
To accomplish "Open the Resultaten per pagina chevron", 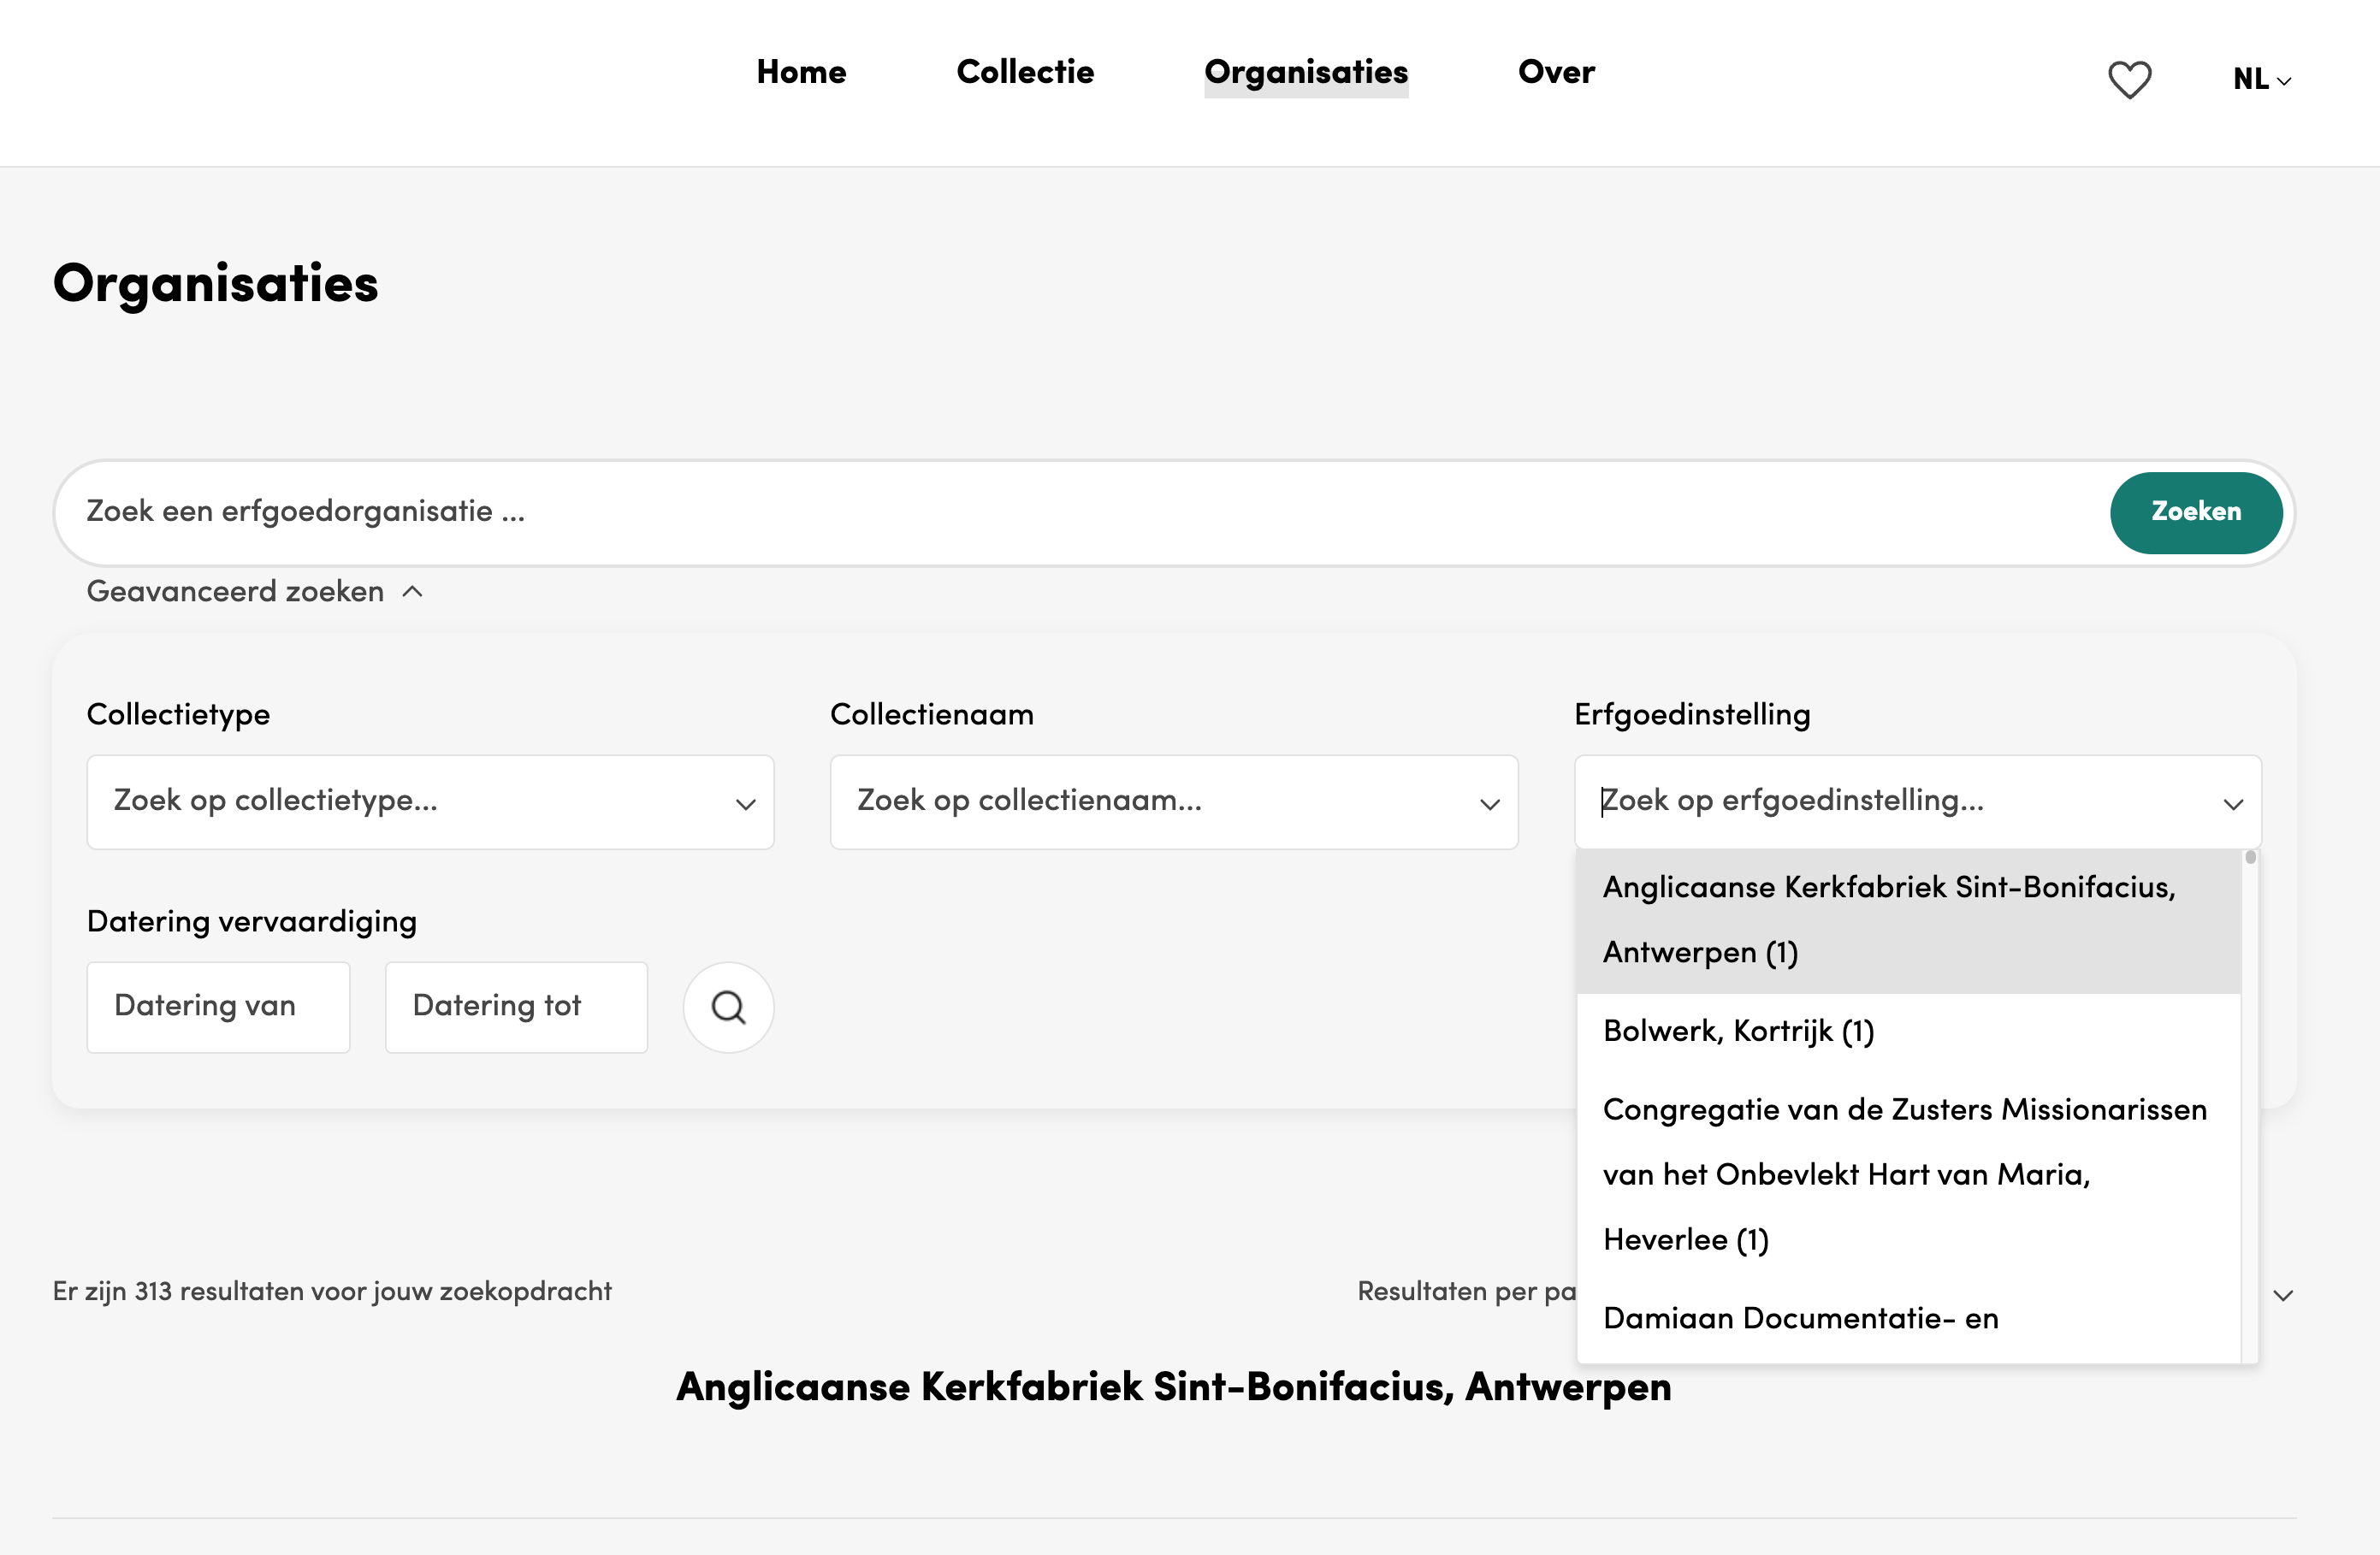I will pos(2283,1295).
